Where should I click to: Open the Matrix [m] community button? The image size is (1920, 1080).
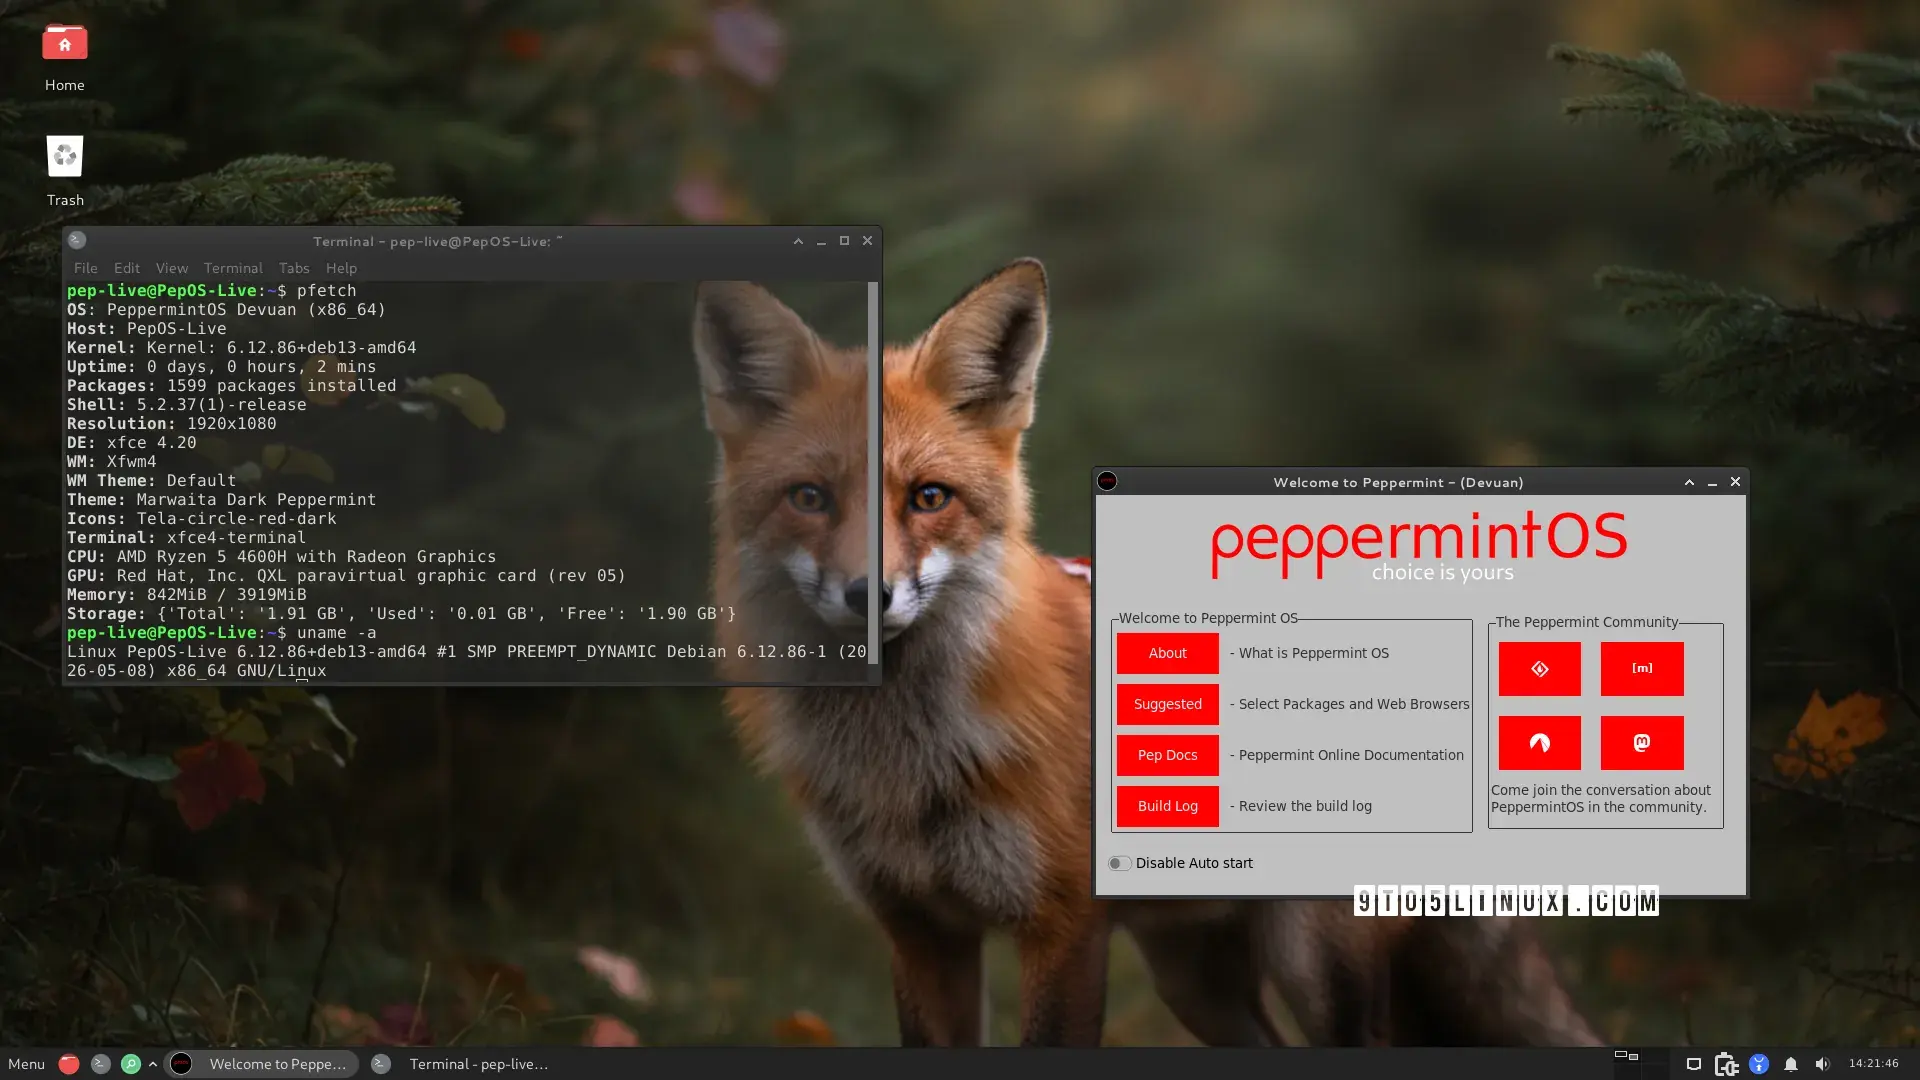pyautogui.click(x=1642, y=669)
